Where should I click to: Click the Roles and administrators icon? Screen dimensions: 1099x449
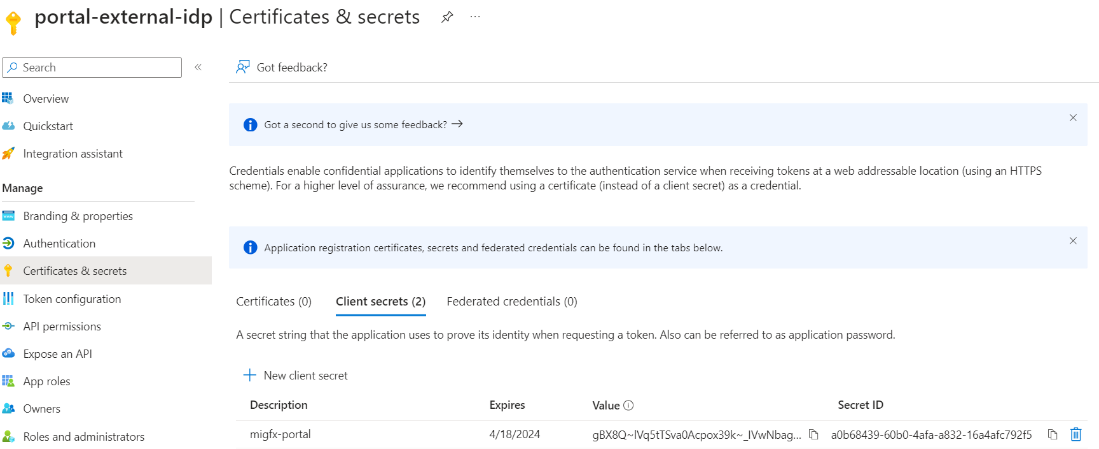tap(8, 436)
